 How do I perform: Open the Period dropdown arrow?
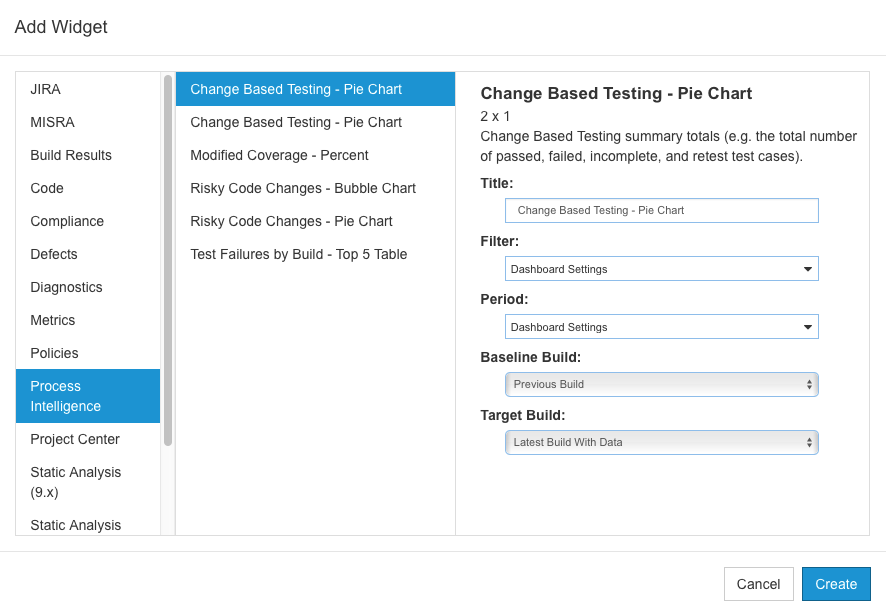click(807, 327)
